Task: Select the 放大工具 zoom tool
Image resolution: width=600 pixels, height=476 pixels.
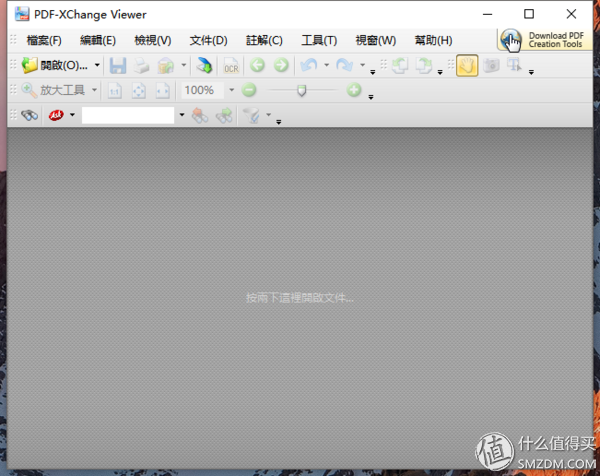Action: 53,90
